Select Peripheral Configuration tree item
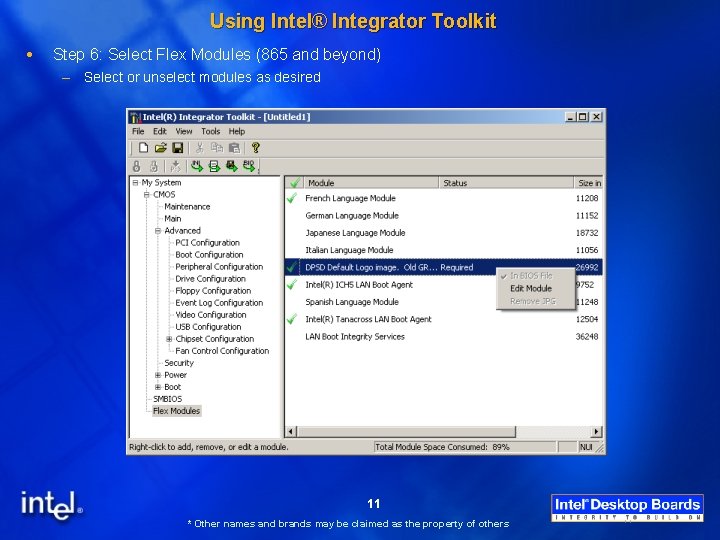 point(219,267)
